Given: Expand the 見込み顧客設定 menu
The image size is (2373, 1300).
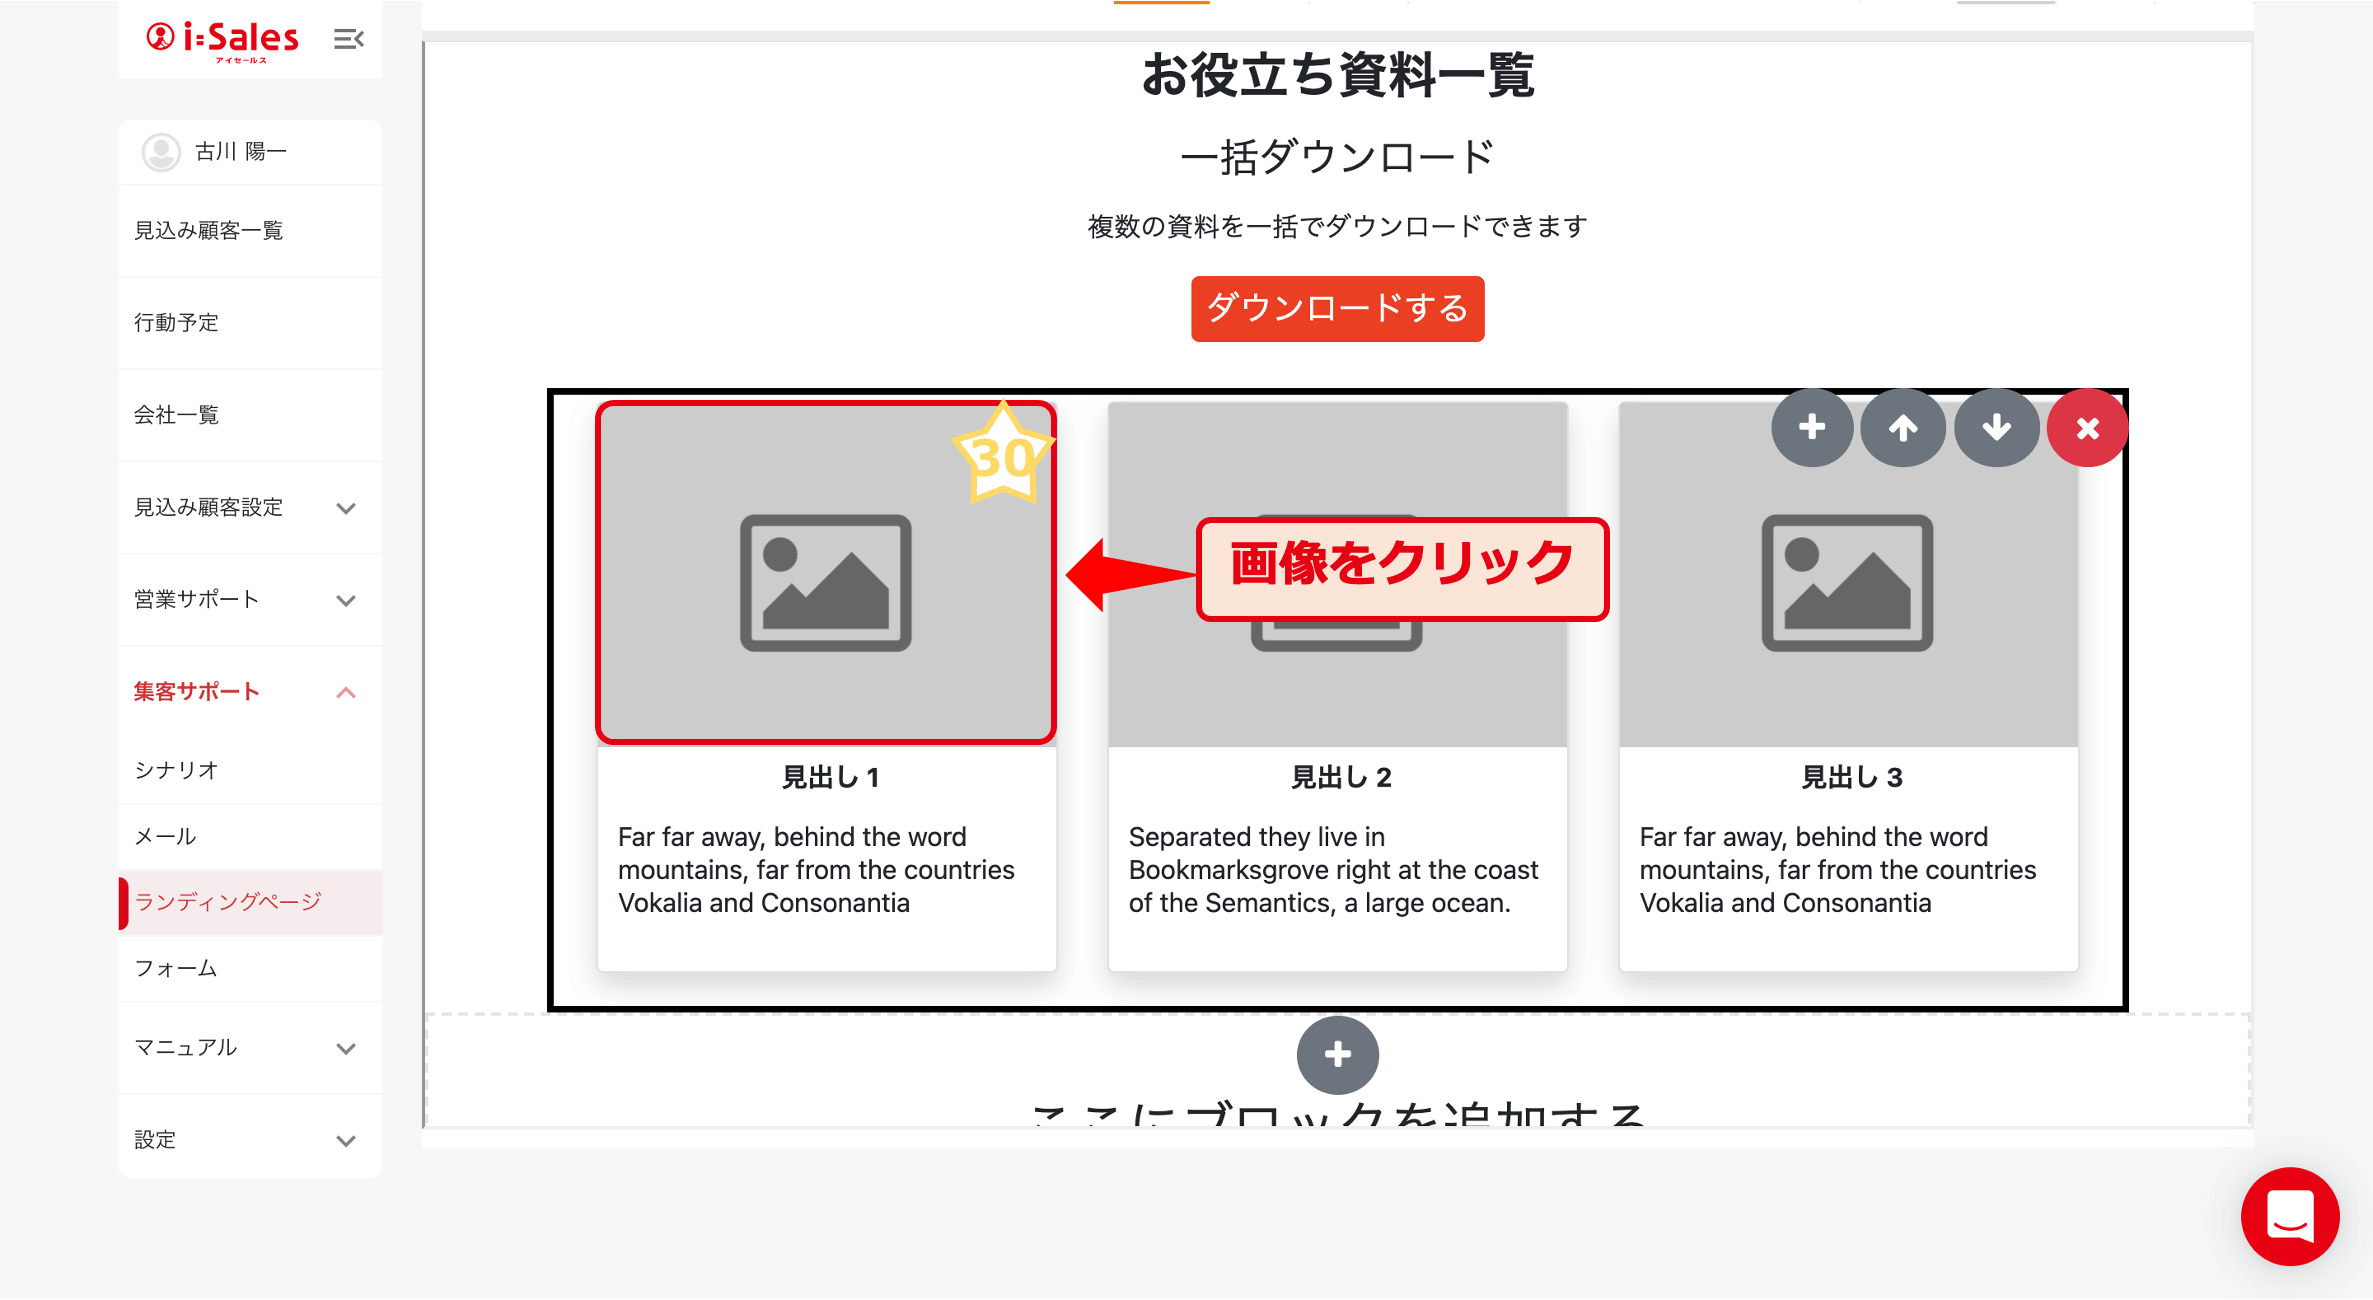Looking at the screenshot, I should (x=346, y=508).
